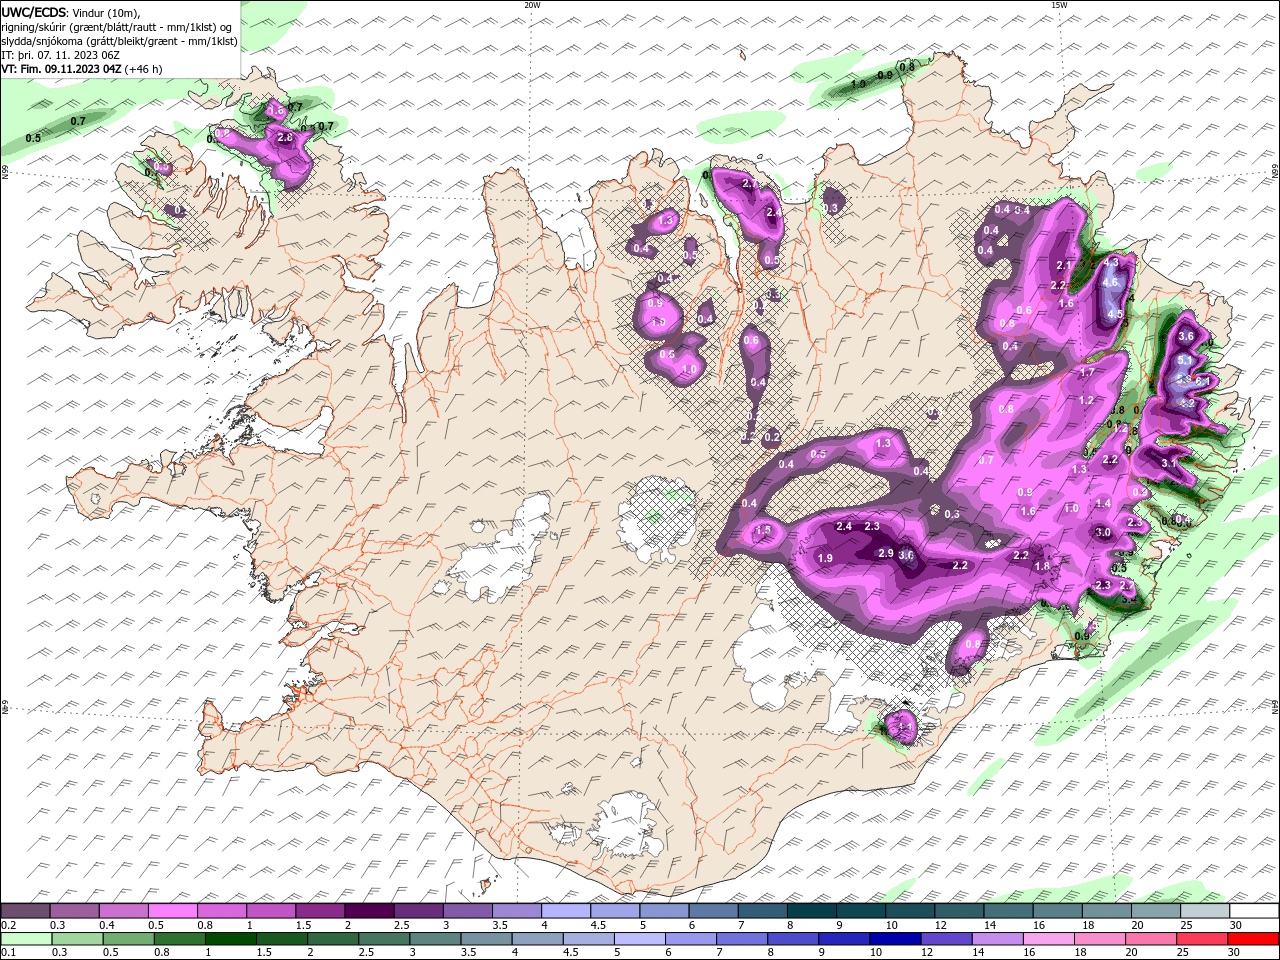
Task: Click the 15W longitude label
Action: pos(1059,5)
